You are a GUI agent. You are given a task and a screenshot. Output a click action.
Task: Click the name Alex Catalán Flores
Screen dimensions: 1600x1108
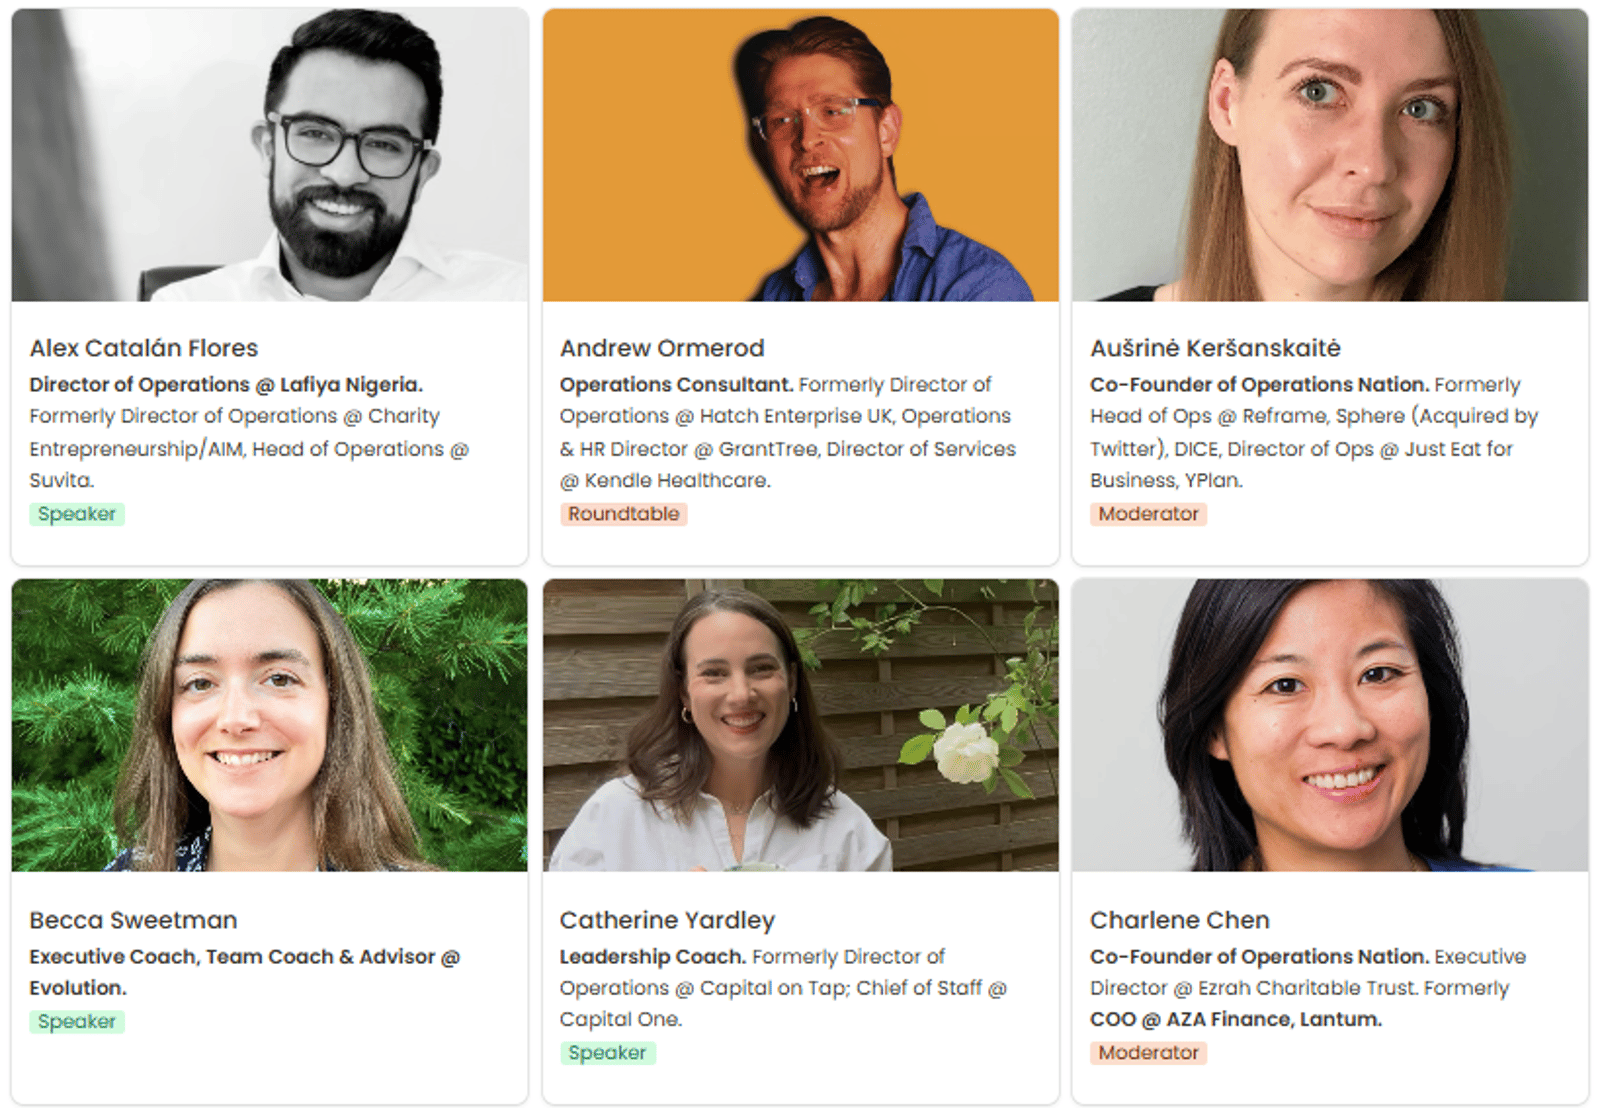coord(144,348)
